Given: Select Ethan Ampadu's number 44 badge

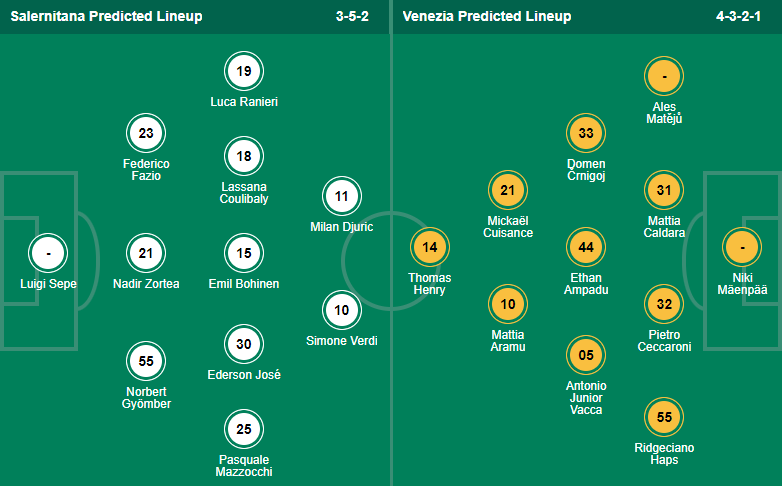Looking at the screenshot, I should pos(586,247).
